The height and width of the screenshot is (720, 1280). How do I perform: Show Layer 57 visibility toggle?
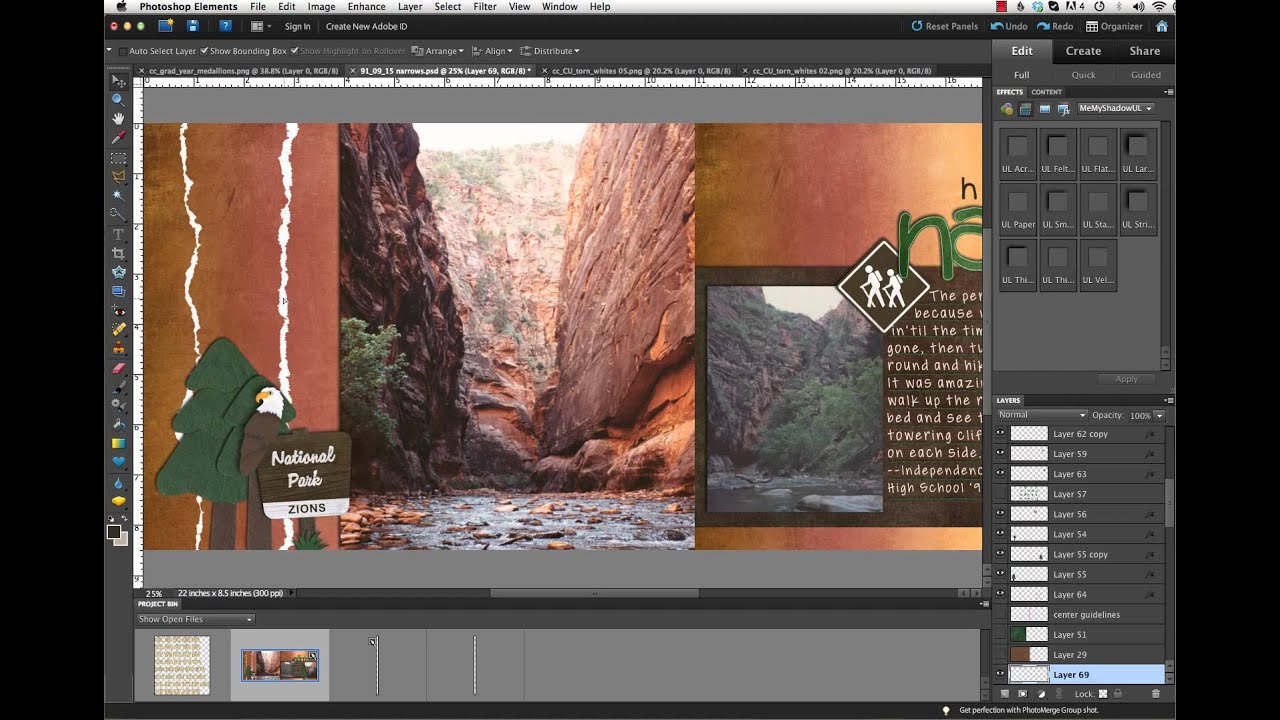tap(1000, 493)
